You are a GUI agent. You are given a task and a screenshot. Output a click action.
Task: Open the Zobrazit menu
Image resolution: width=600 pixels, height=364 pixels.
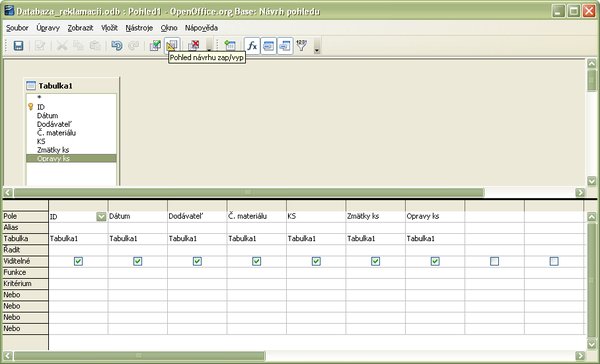80,28
